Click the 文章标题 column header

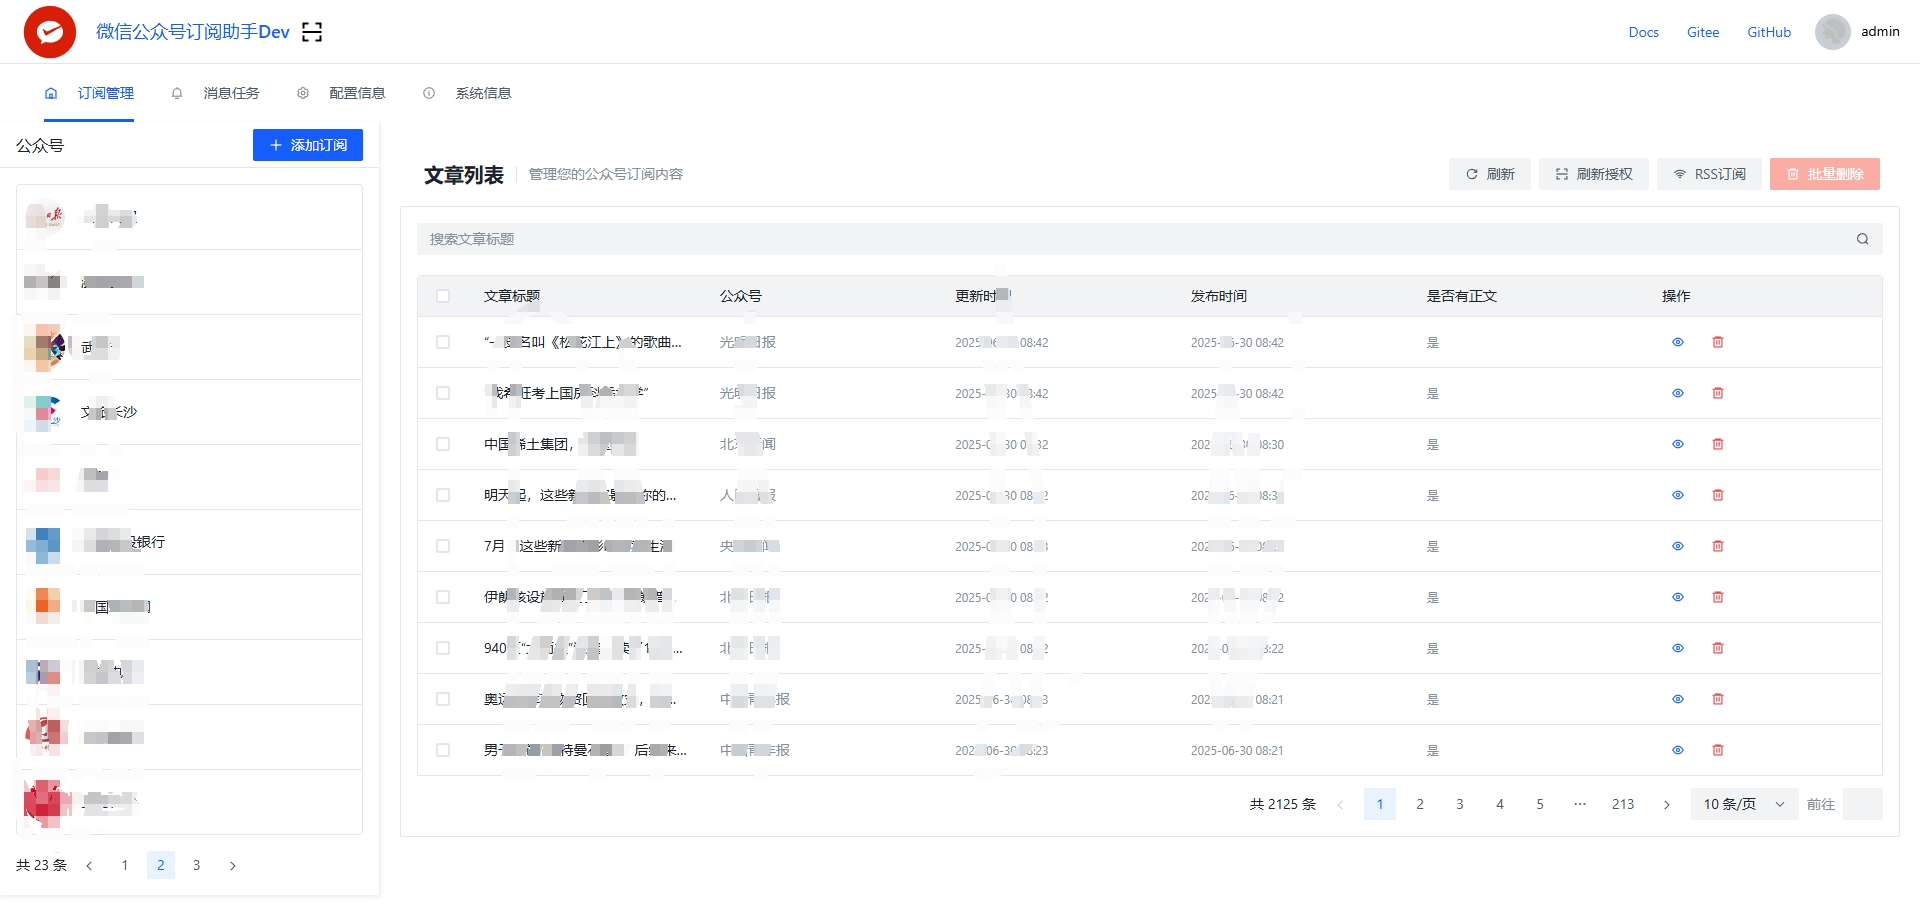tap(512, 296)
